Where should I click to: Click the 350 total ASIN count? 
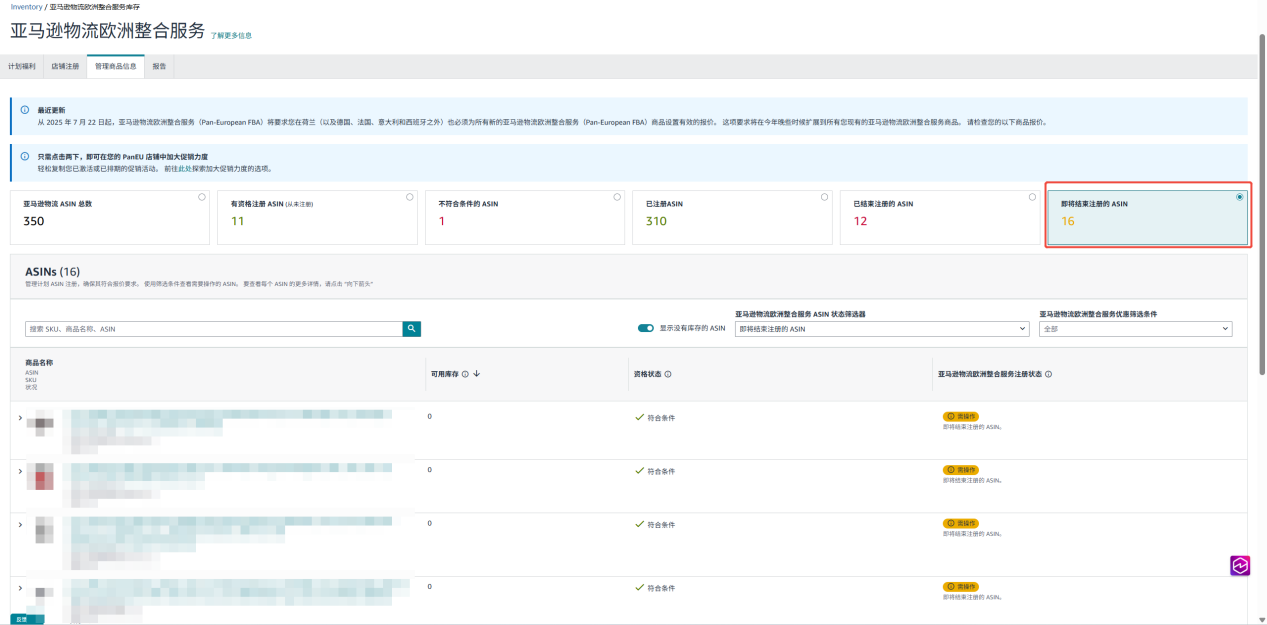(34, 221)
